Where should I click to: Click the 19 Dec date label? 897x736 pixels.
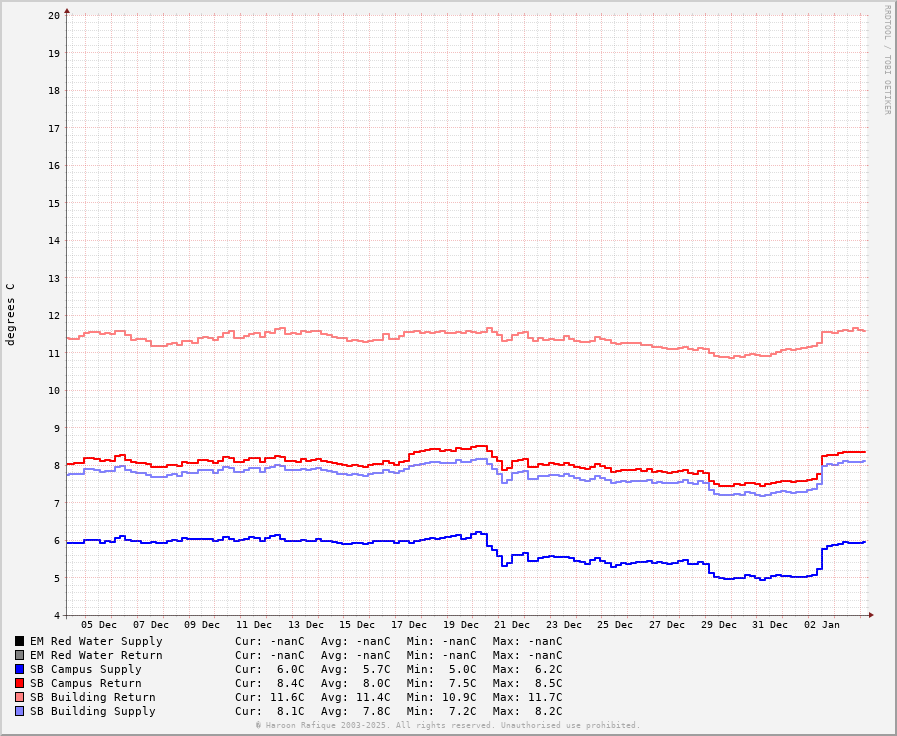(x=460, y=625)
